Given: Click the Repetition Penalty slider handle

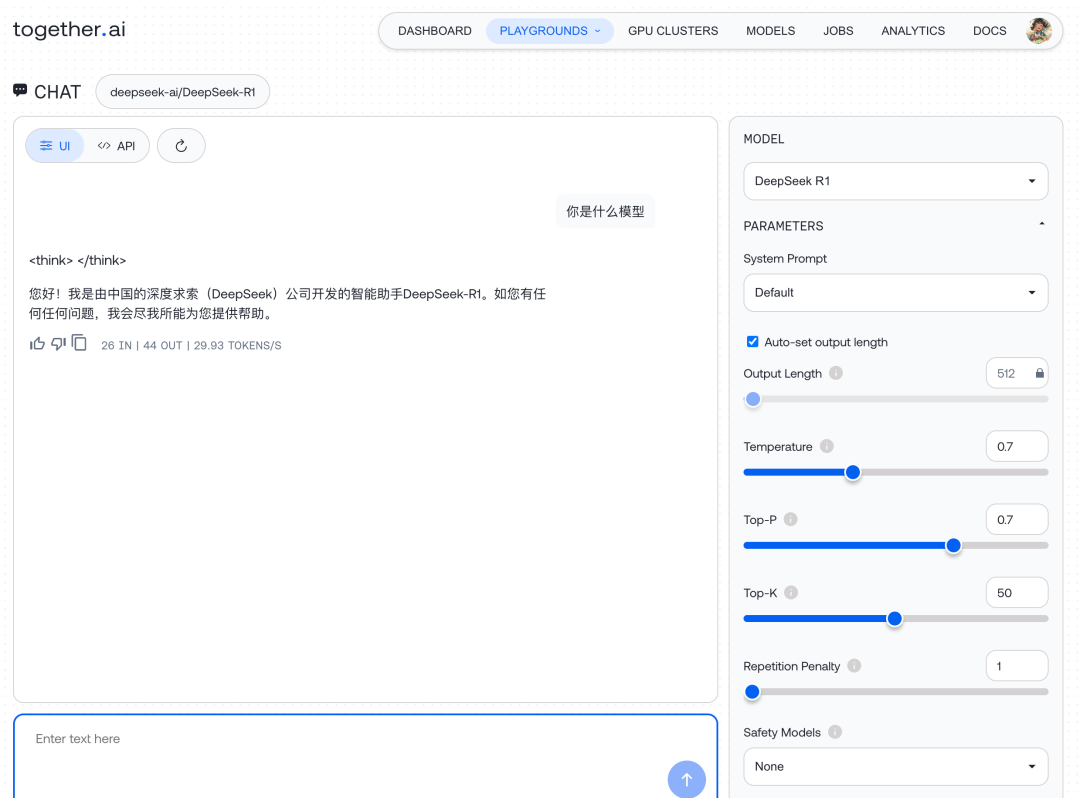Looking at the screenshot, I should [752, 692].
